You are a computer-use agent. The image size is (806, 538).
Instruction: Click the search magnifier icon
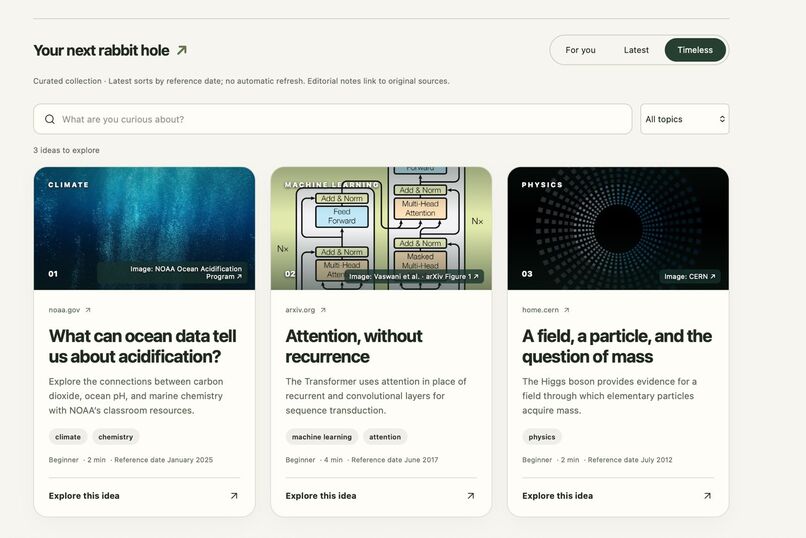coord(50,119)
